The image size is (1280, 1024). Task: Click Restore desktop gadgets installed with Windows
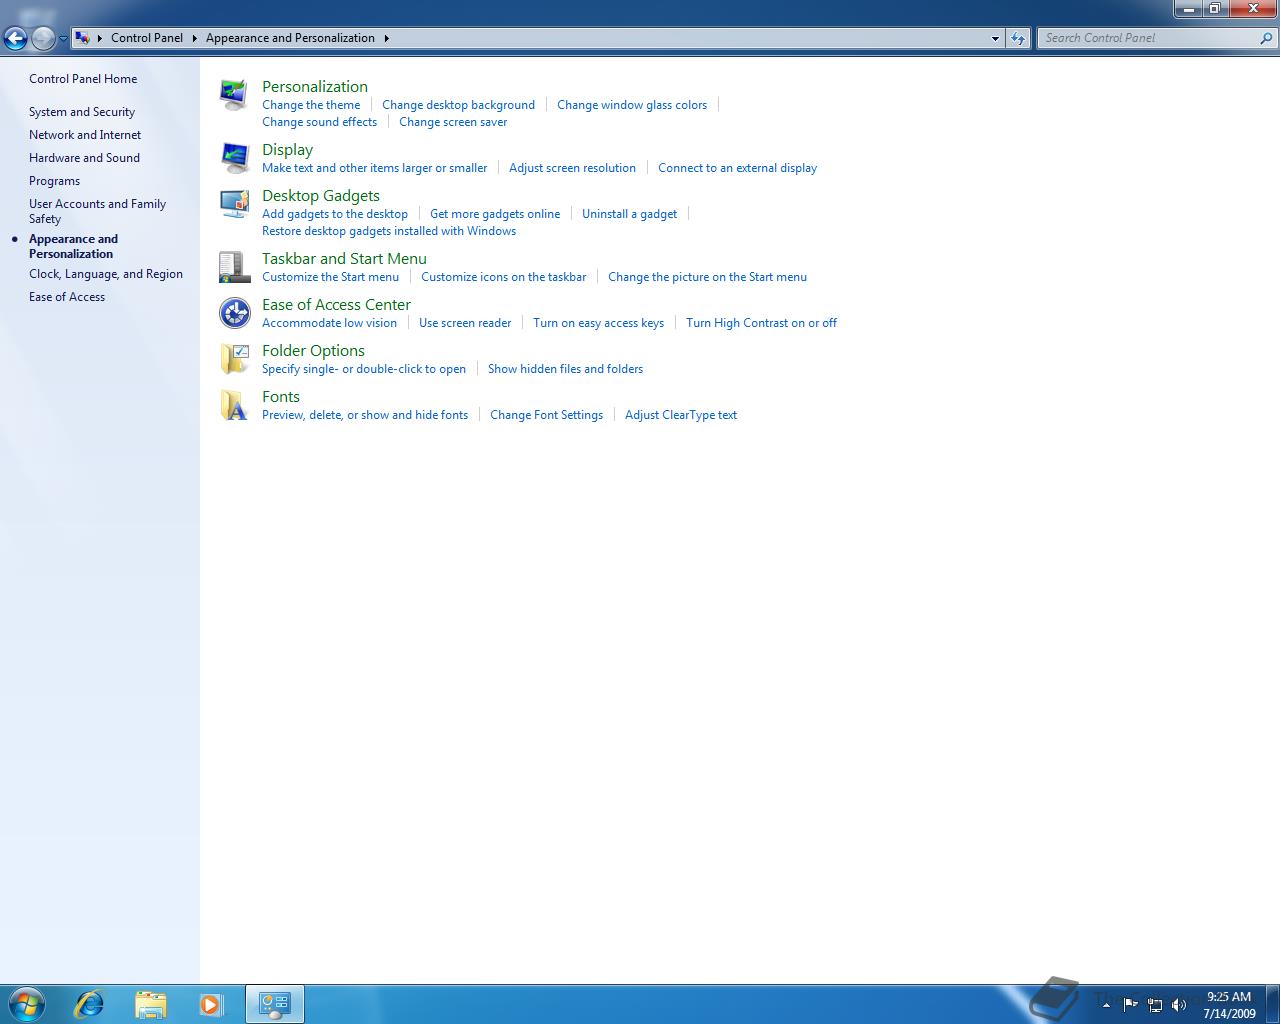coord(389,231)
